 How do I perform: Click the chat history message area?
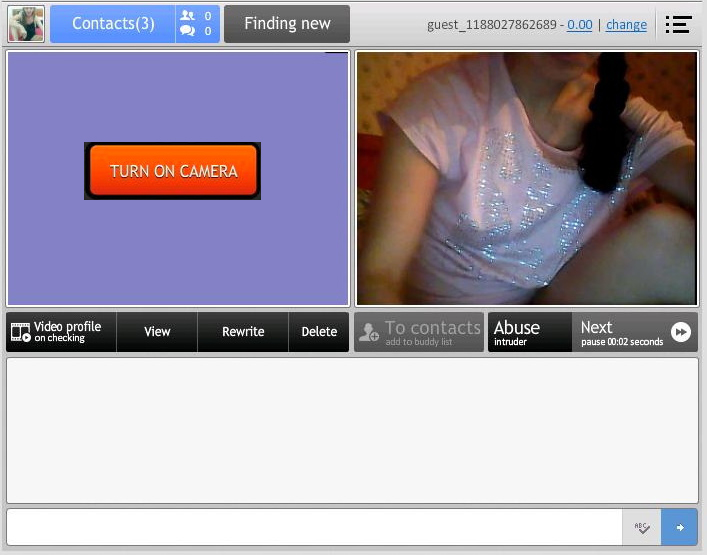click(352, 430)
